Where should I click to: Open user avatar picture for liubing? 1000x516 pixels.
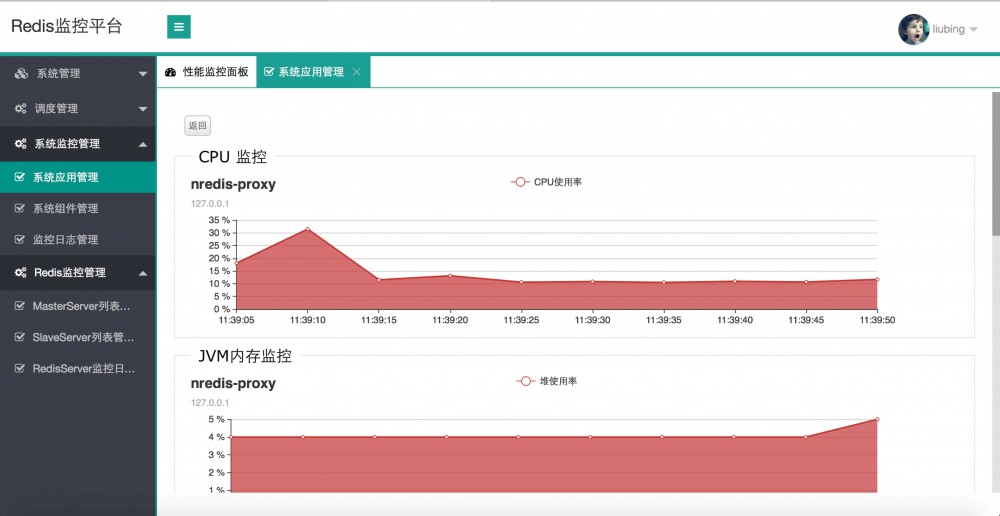tap(913, 29)
